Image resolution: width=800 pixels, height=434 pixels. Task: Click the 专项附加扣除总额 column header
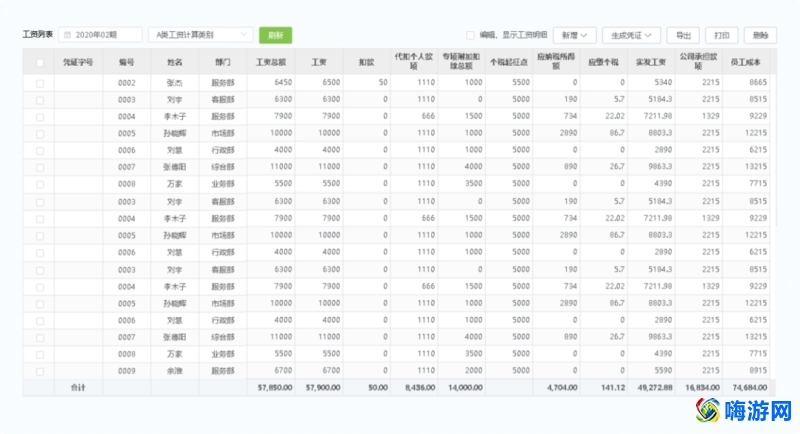point(461,61)
